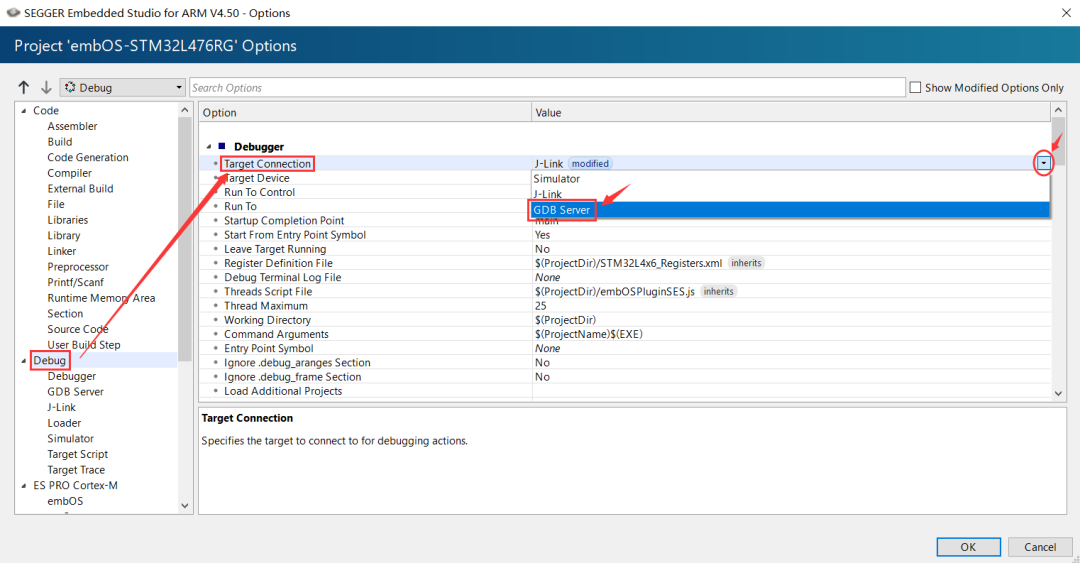Collapse the ES PRO Cortex-M node
This screenshot has height=563, width=1080.
(23, 485)
